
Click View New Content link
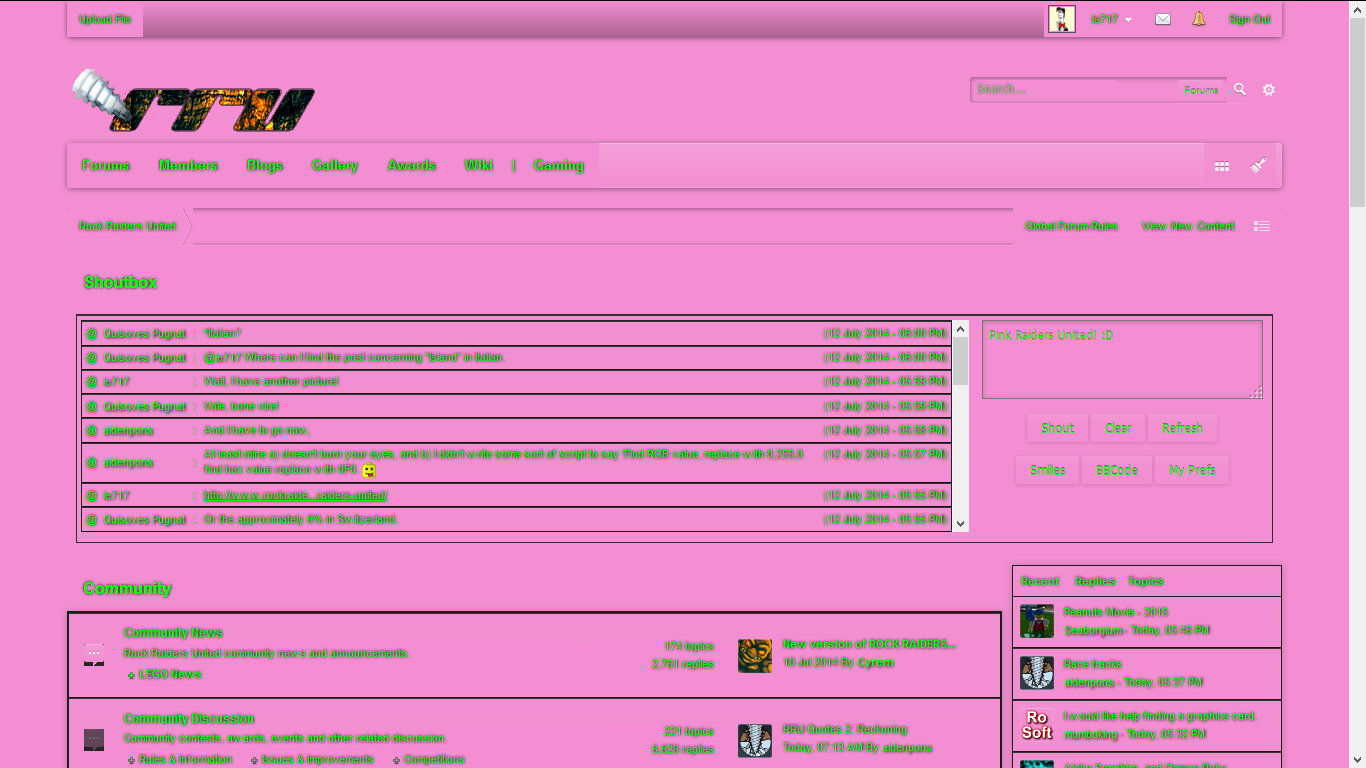pos(1189,226)
